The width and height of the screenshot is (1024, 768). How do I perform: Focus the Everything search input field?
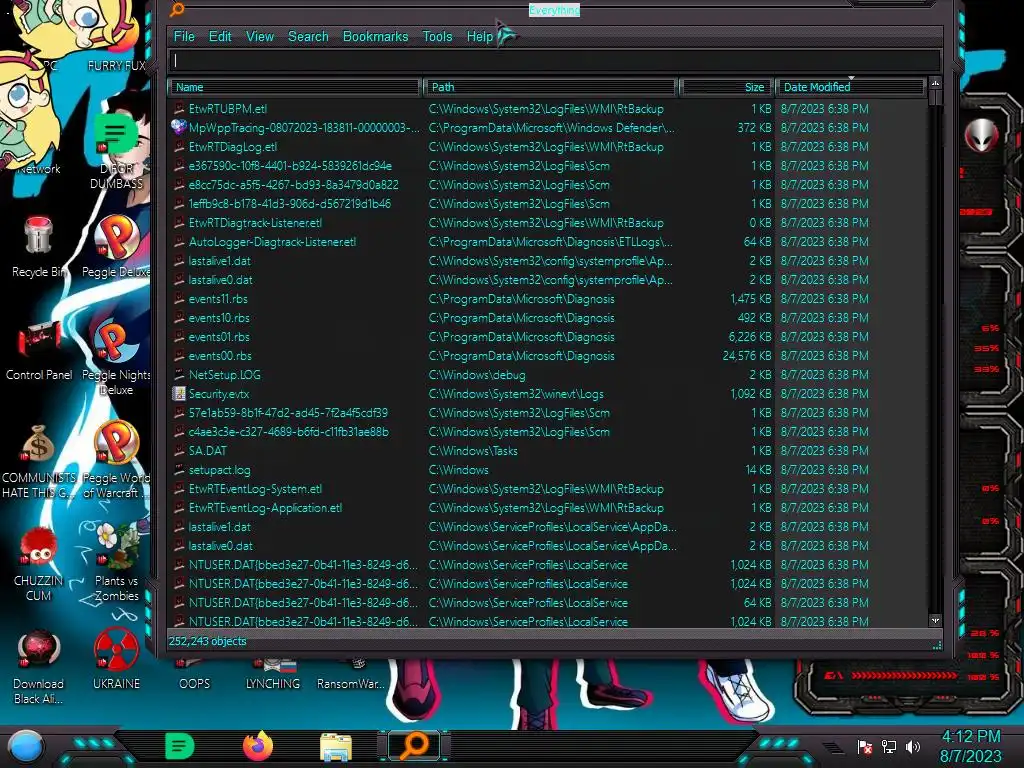click(555, 61)
